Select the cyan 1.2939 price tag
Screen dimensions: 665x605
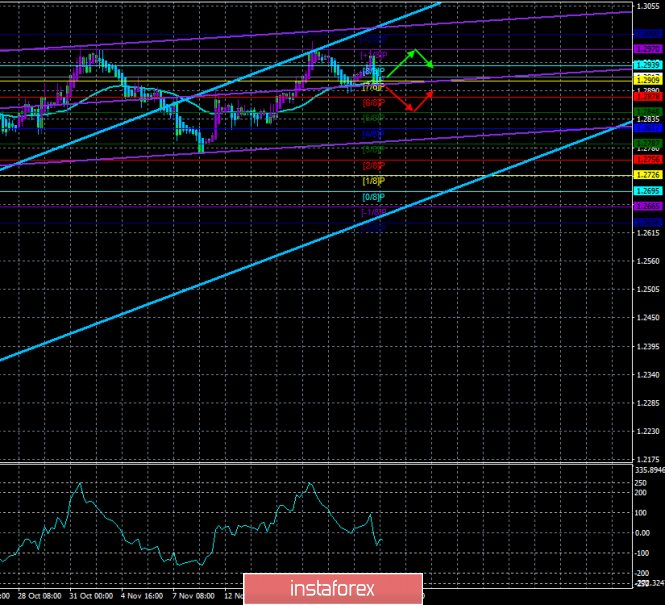coord(647,66)
